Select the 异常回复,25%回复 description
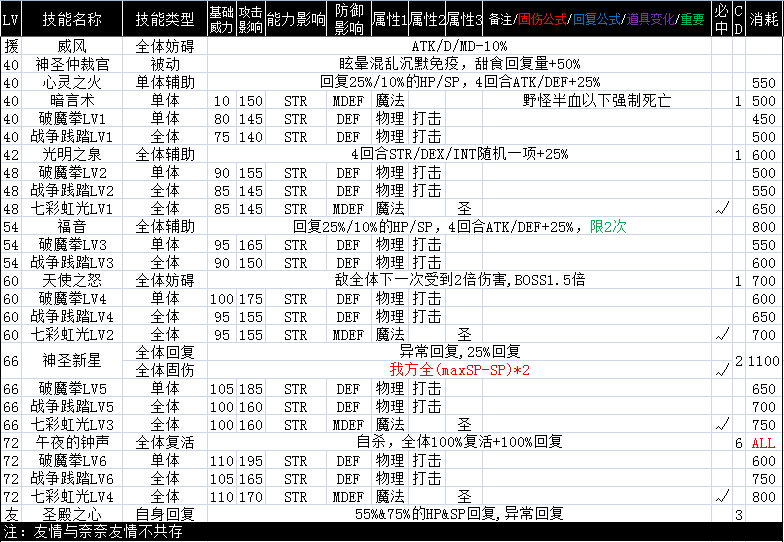Screen dimensions: 784x542 [459, 352]
